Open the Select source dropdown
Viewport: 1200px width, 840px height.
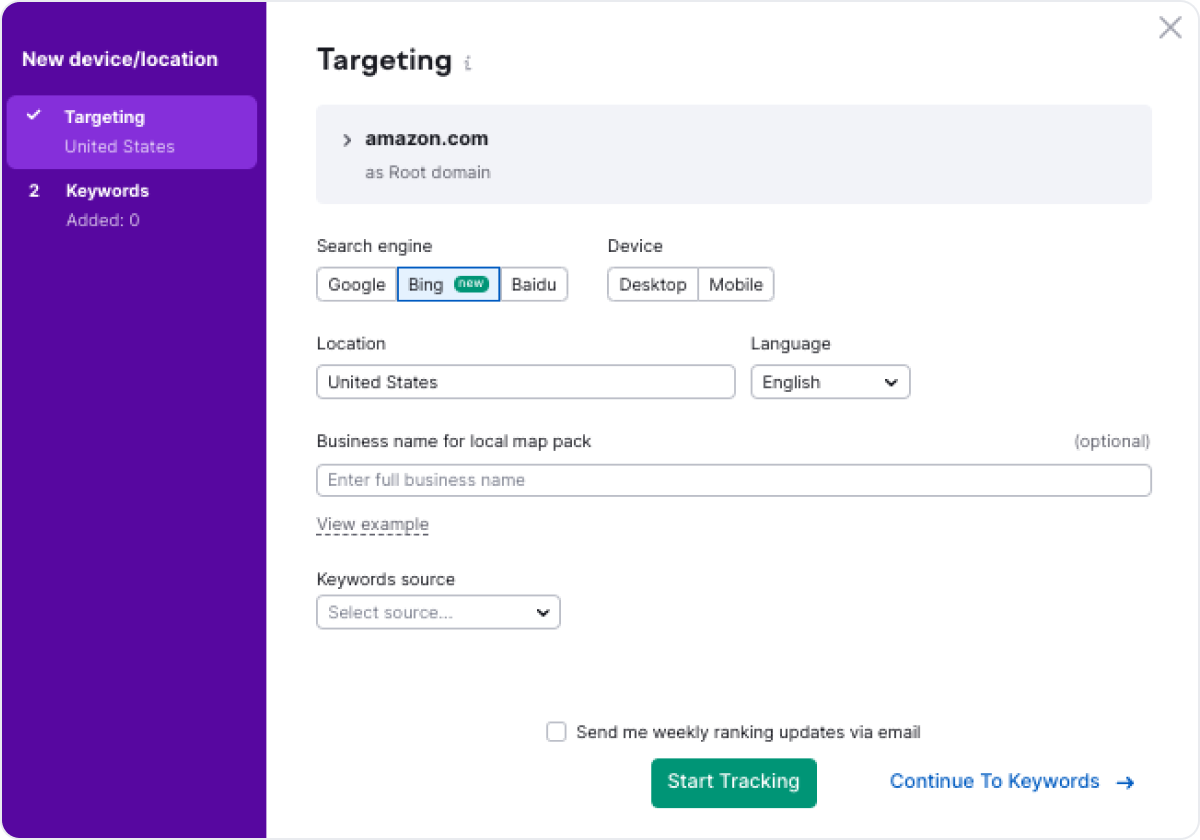438,612
